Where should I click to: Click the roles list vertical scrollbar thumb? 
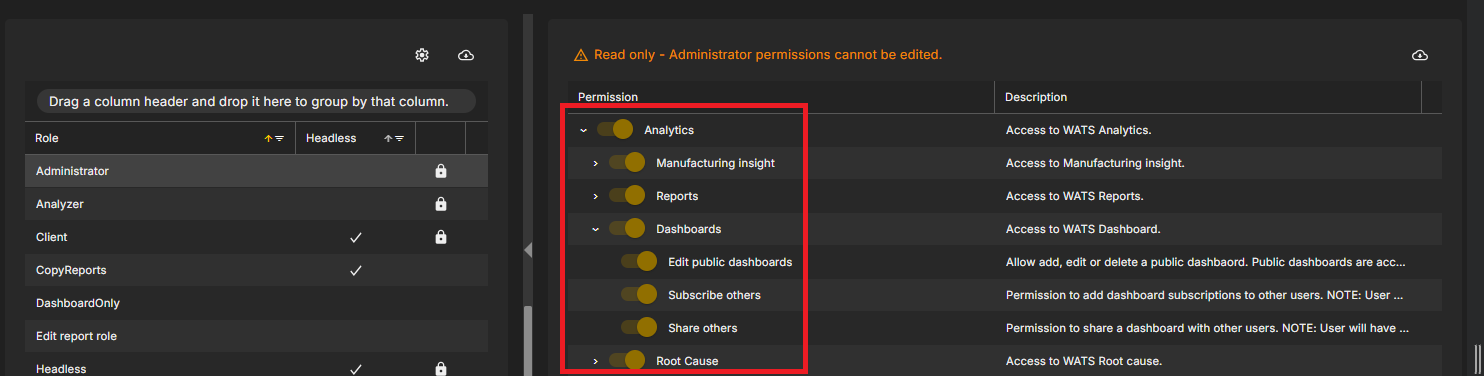[x=527, y=340]
